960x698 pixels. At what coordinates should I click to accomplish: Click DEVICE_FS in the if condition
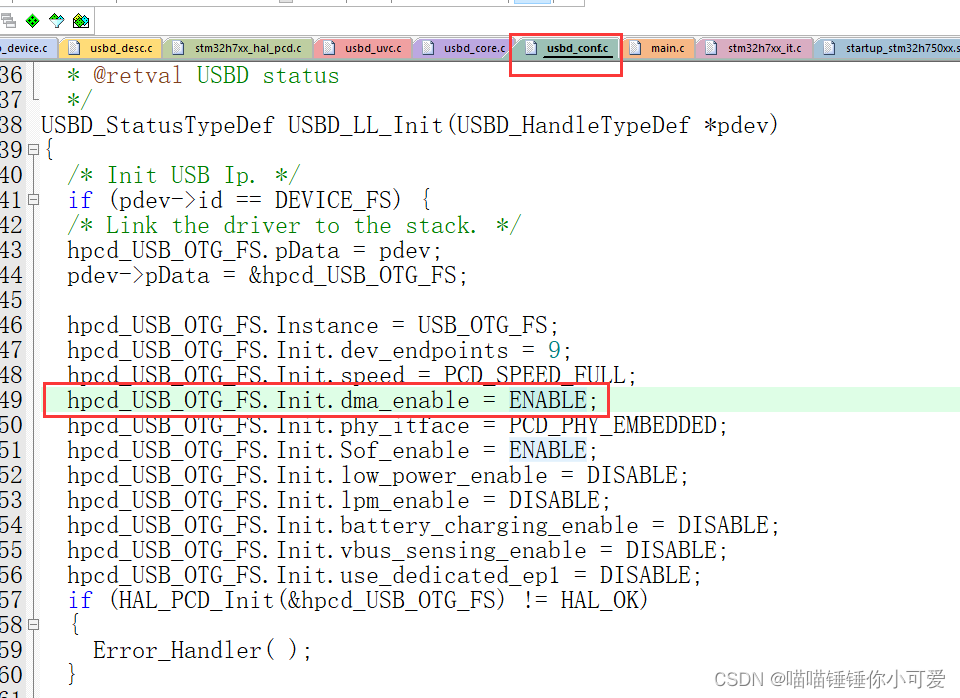pos(332,200)
